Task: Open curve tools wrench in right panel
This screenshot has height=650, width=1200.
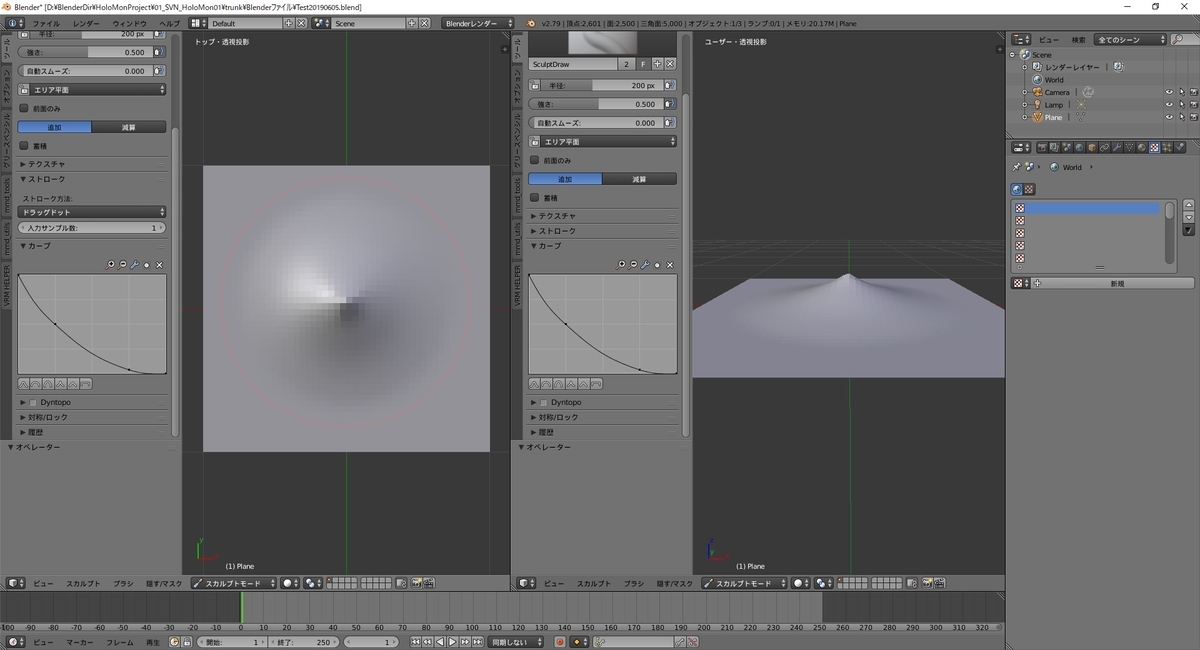Action: tap(645, 264)
